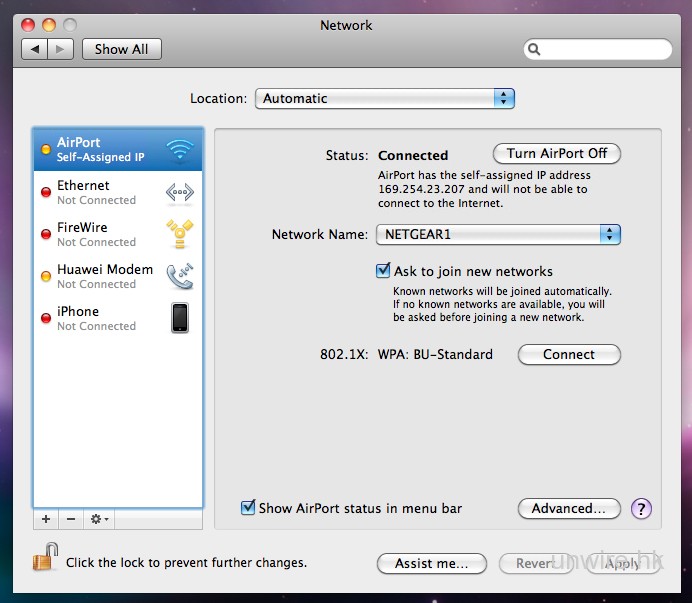Image resolution: width=692 pixels, height=603 pixels.
Task: Click the 802.1X Connect button
Action: pyautogui.click(x=568, y=354)
